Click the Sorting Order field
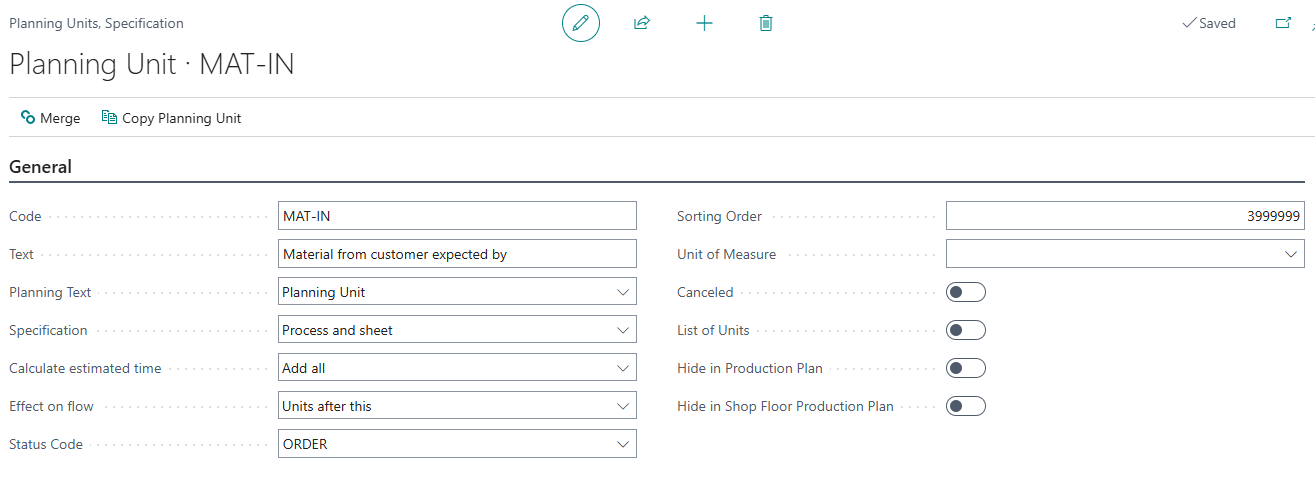Screen dimensions: 1315x478 pyautogui.click(x=1125, y=216)
